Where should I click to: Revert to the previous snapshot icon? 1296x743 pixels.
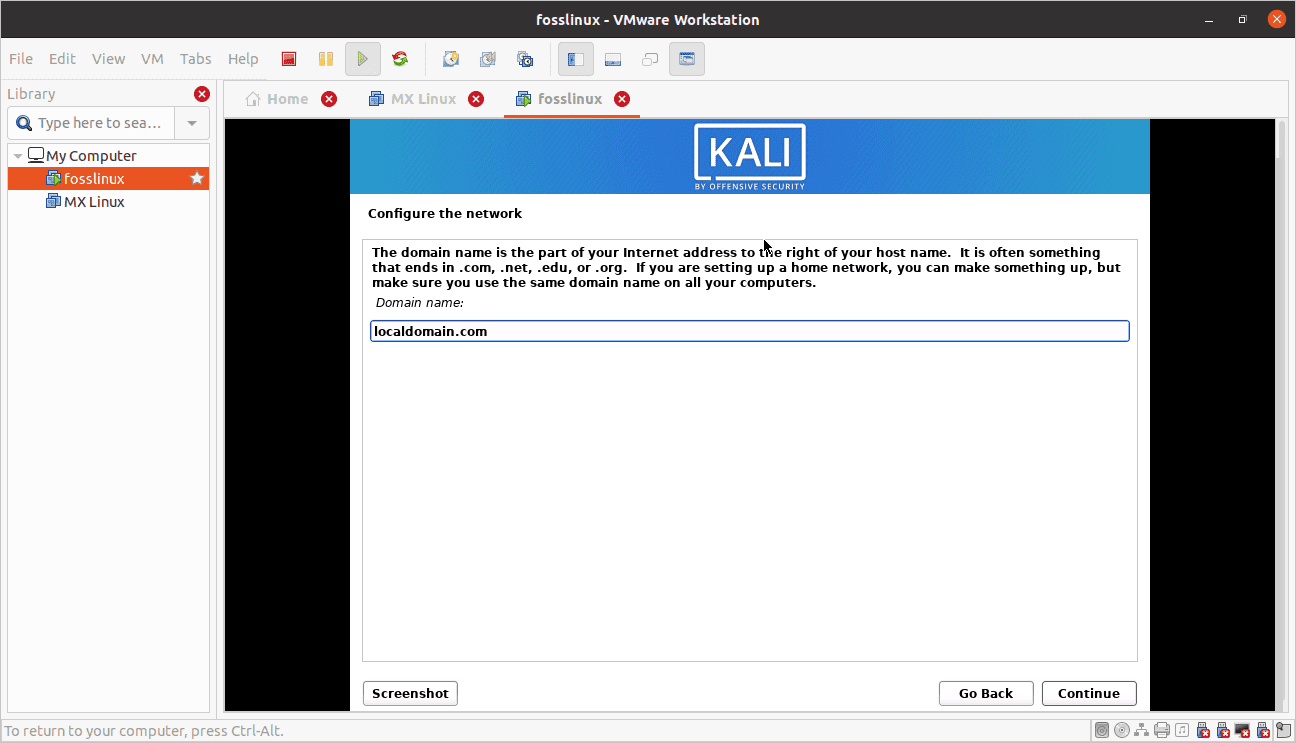(488, 59)
